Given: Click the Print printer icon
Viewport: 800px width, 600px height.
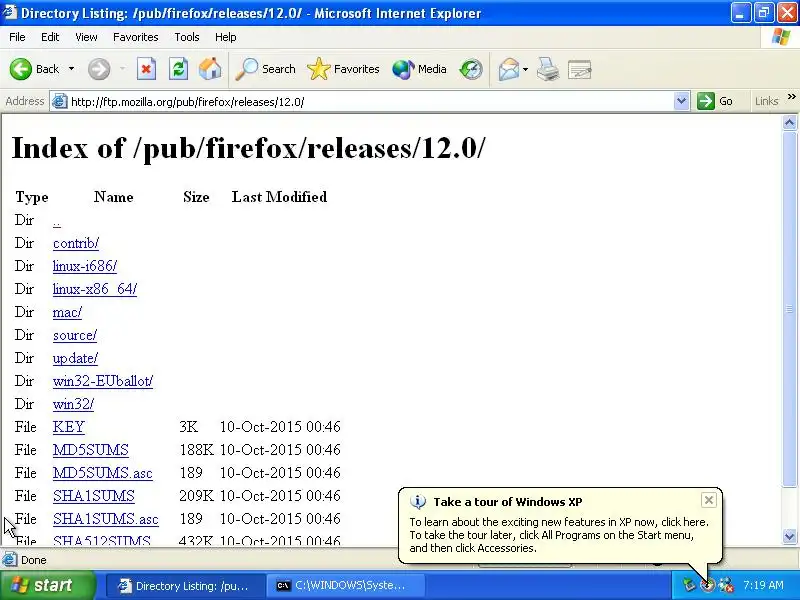Looking at the screenshot, I should pyautogui.click(x=548, y=69).
